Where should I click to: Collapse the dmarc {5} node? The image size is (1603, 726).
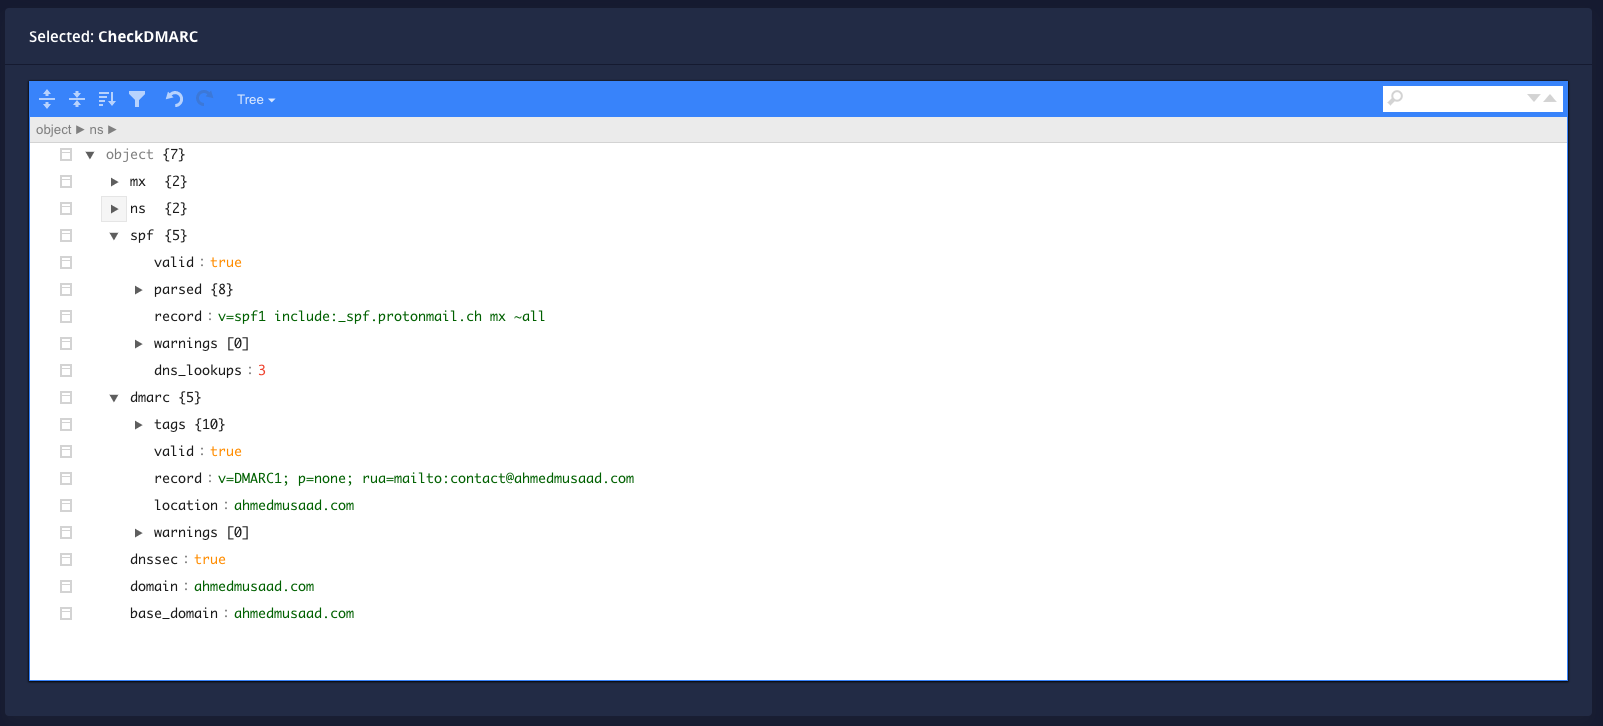114,398
